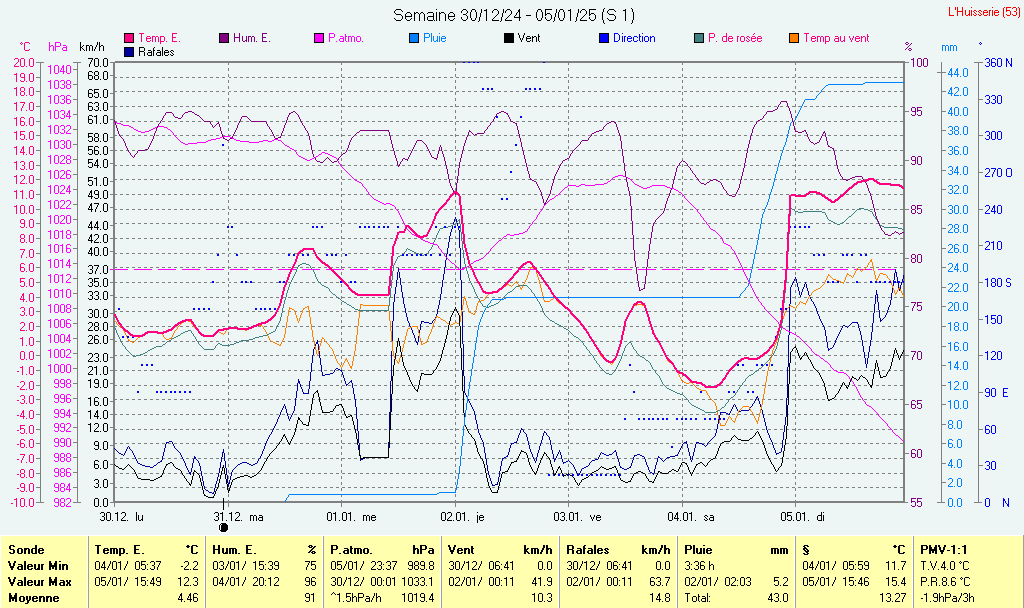Click the maximum pressure value "1033.1"
The width and height of the screenshot is (1024, 608).
pos(418,581)
